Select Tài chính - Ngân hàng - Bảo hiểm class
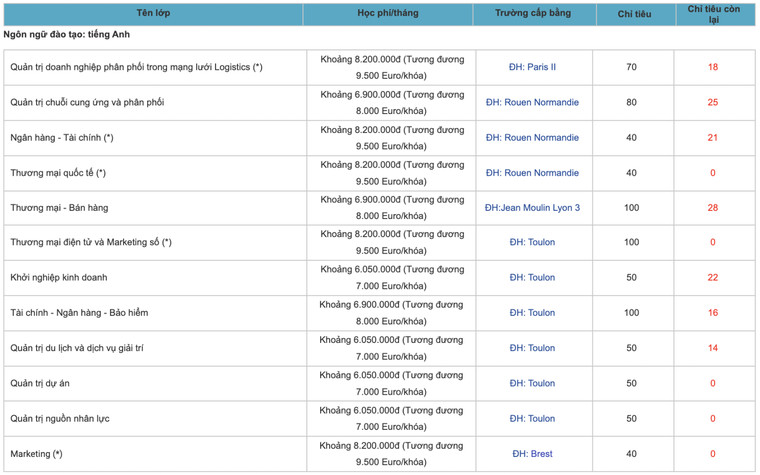The image size is (760, 475). (79, 313)
